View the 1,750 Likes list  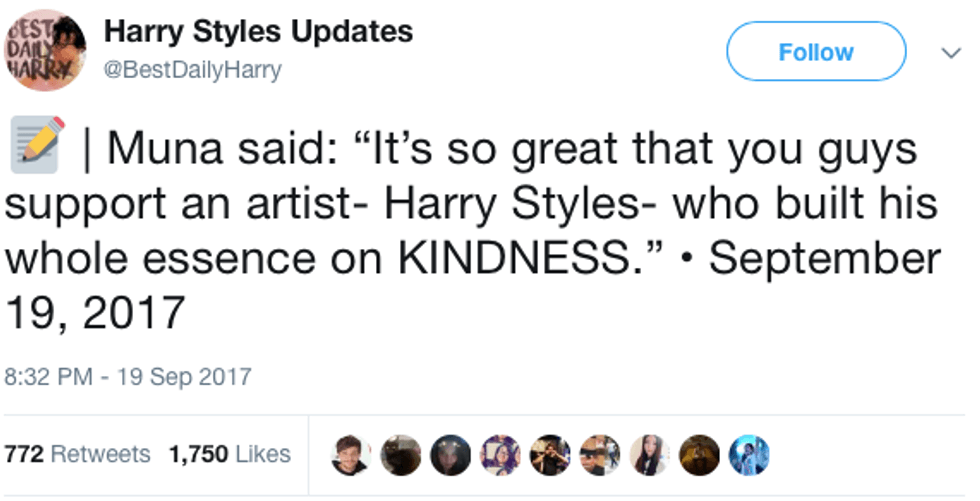coord(230,454)
